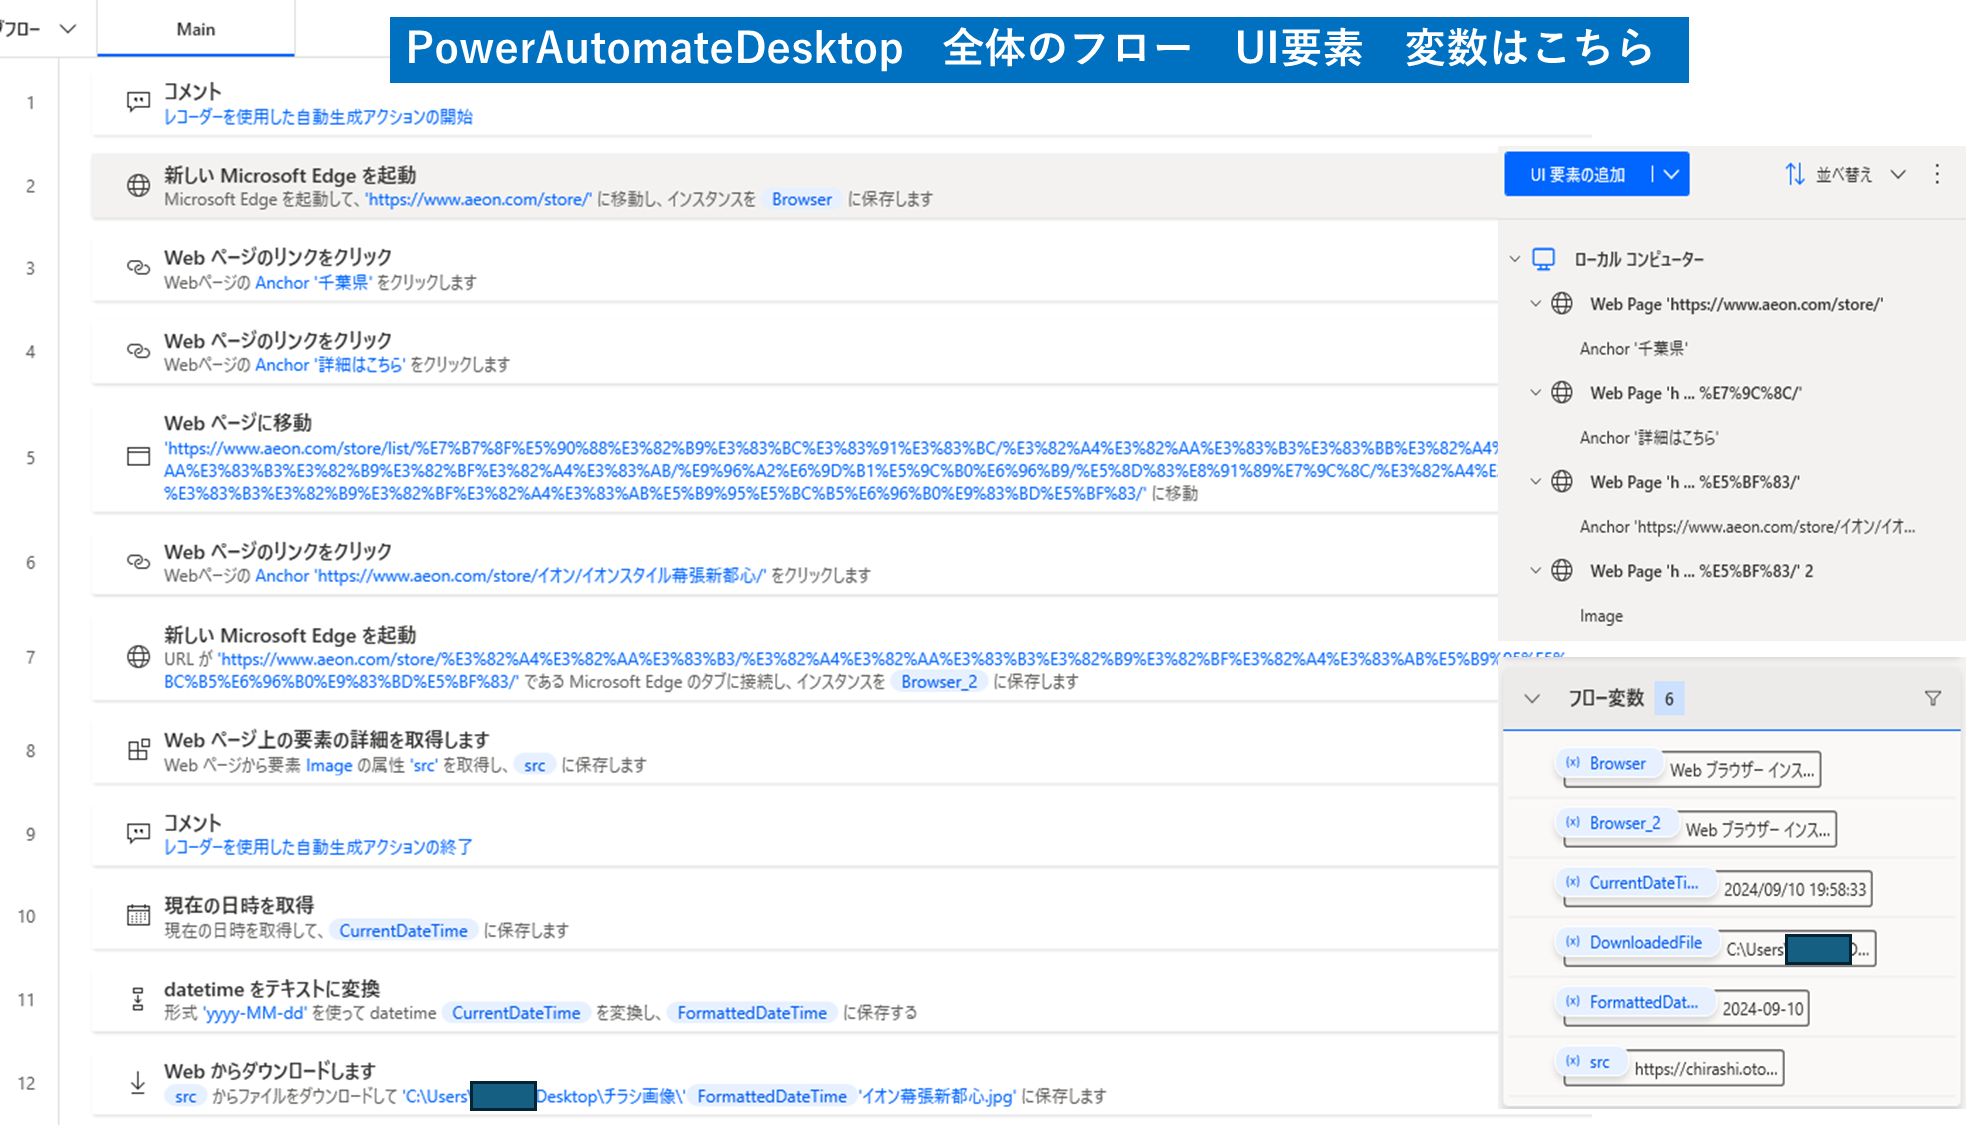Click the UI要素の追加 button
Screen dimensions: 1966x1125
click(1577, 174)
